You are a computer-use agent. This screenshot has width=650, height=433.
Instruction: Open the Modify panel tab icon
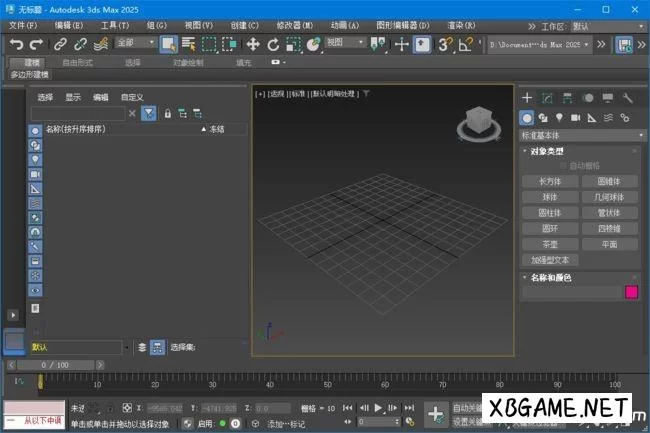point(547,98)
